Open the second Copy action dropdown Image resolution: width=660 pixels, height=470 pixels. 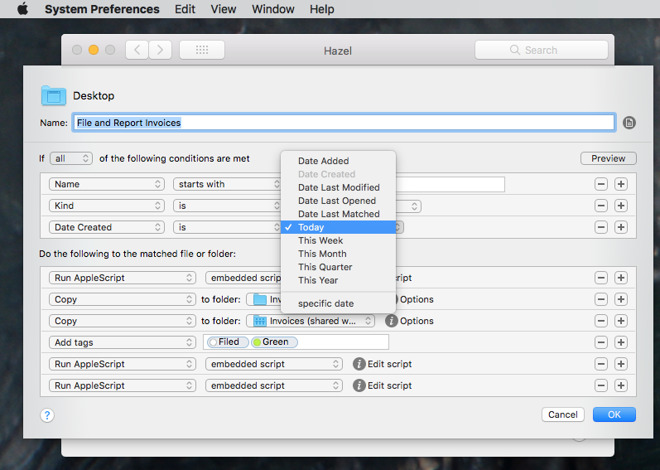122,321
